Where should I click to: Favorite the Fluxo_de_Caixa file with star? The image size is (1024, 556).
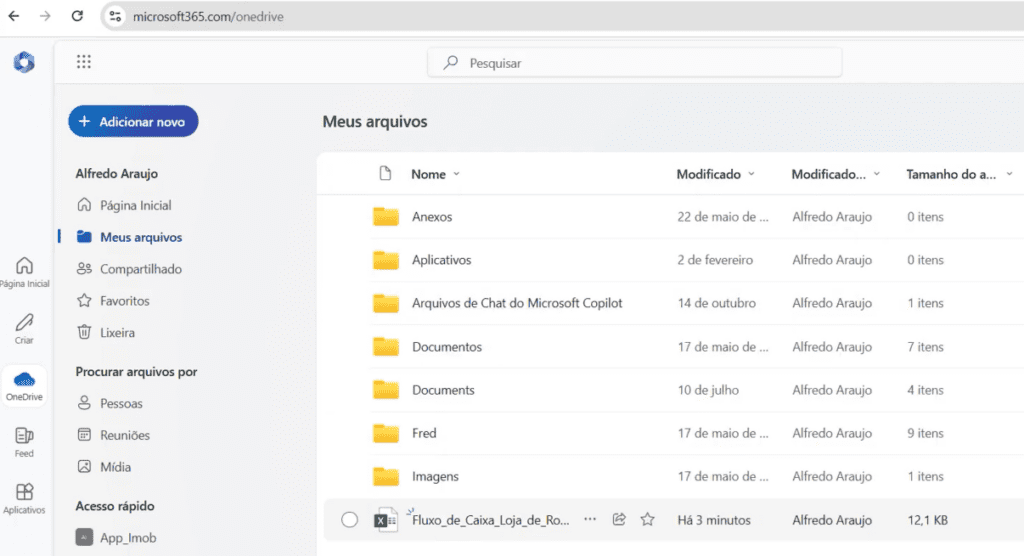[x=647, y=519]
